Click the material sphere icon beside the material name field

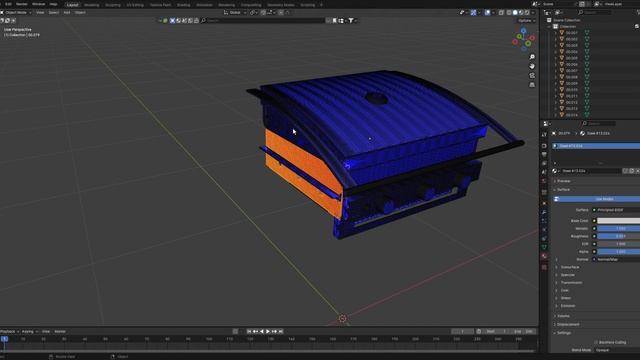pos(554,171)
